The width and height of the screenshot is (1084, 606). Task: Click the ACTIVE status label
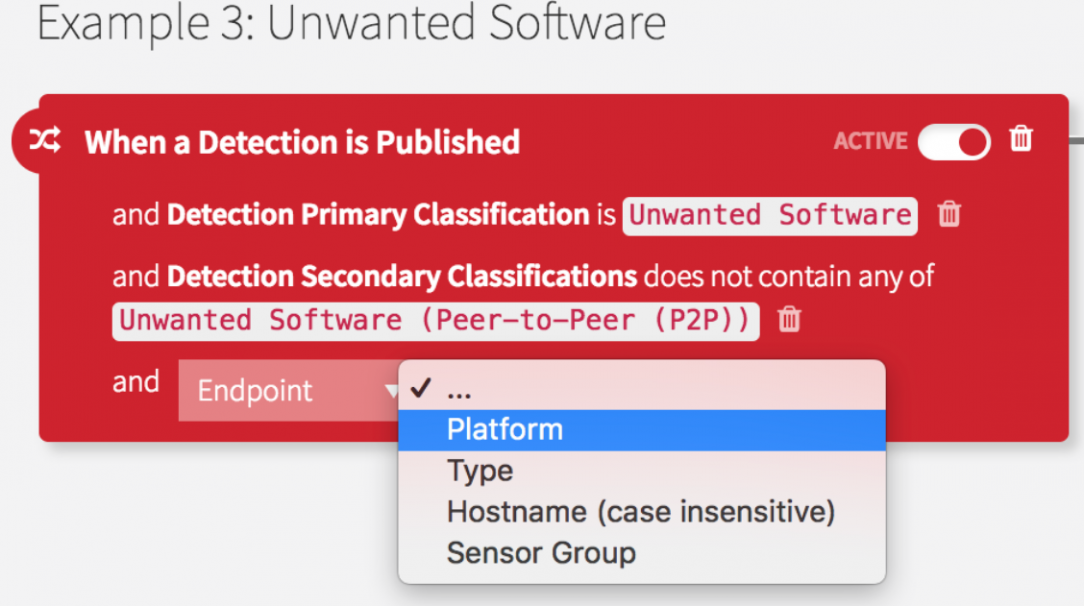tap(870, 141)
